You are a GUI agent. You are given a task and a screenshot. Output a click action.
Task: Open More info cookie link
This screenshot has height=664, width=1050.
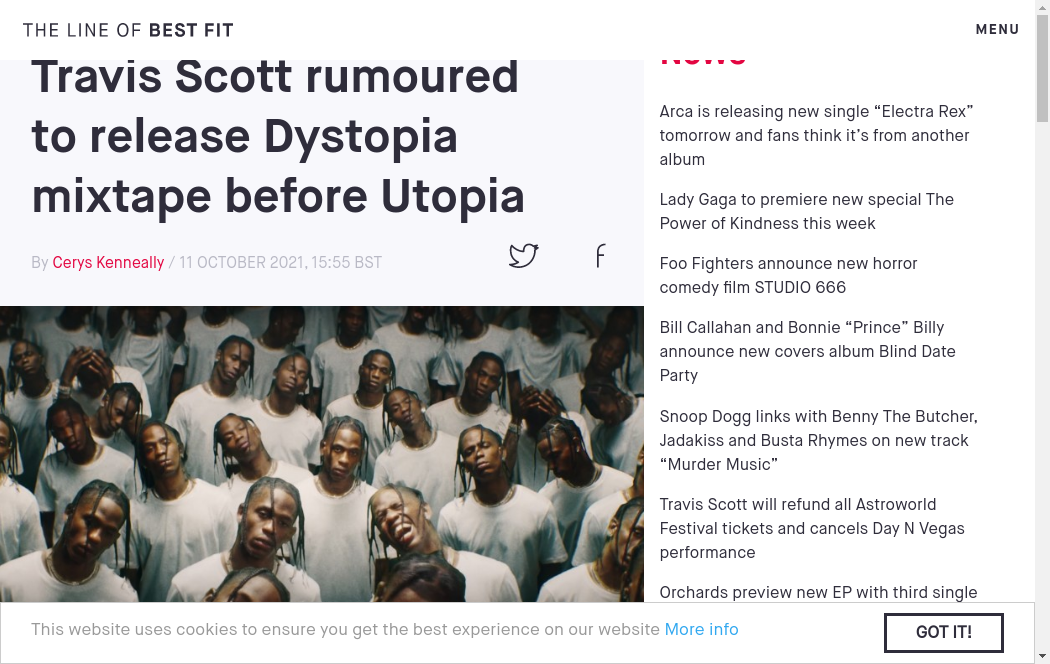701,629
